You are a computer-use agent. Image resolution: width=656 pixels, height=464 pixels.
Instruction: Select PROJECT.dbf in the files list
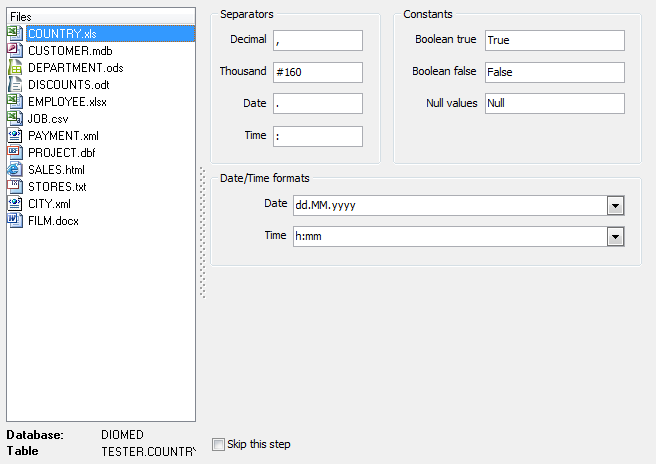coord(60,152)
